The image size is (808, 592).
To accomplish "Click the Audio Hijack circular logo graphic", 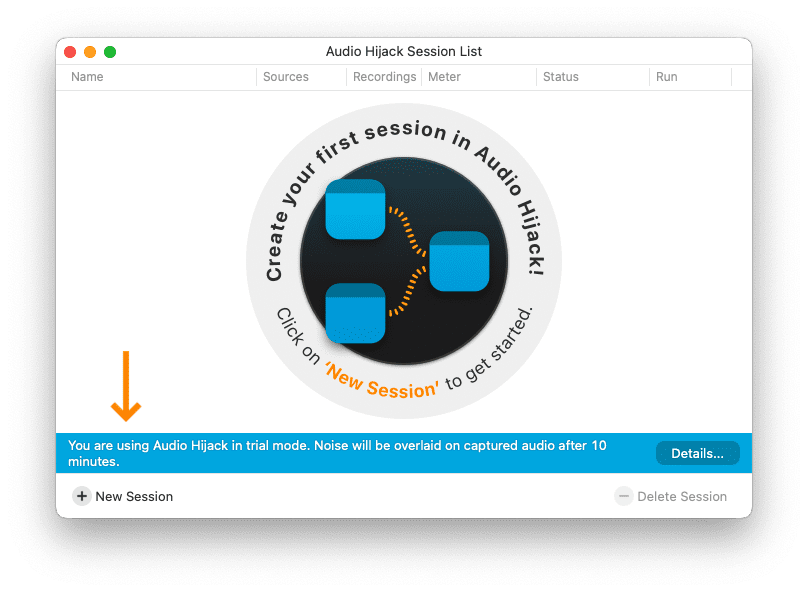I will 404,261.
